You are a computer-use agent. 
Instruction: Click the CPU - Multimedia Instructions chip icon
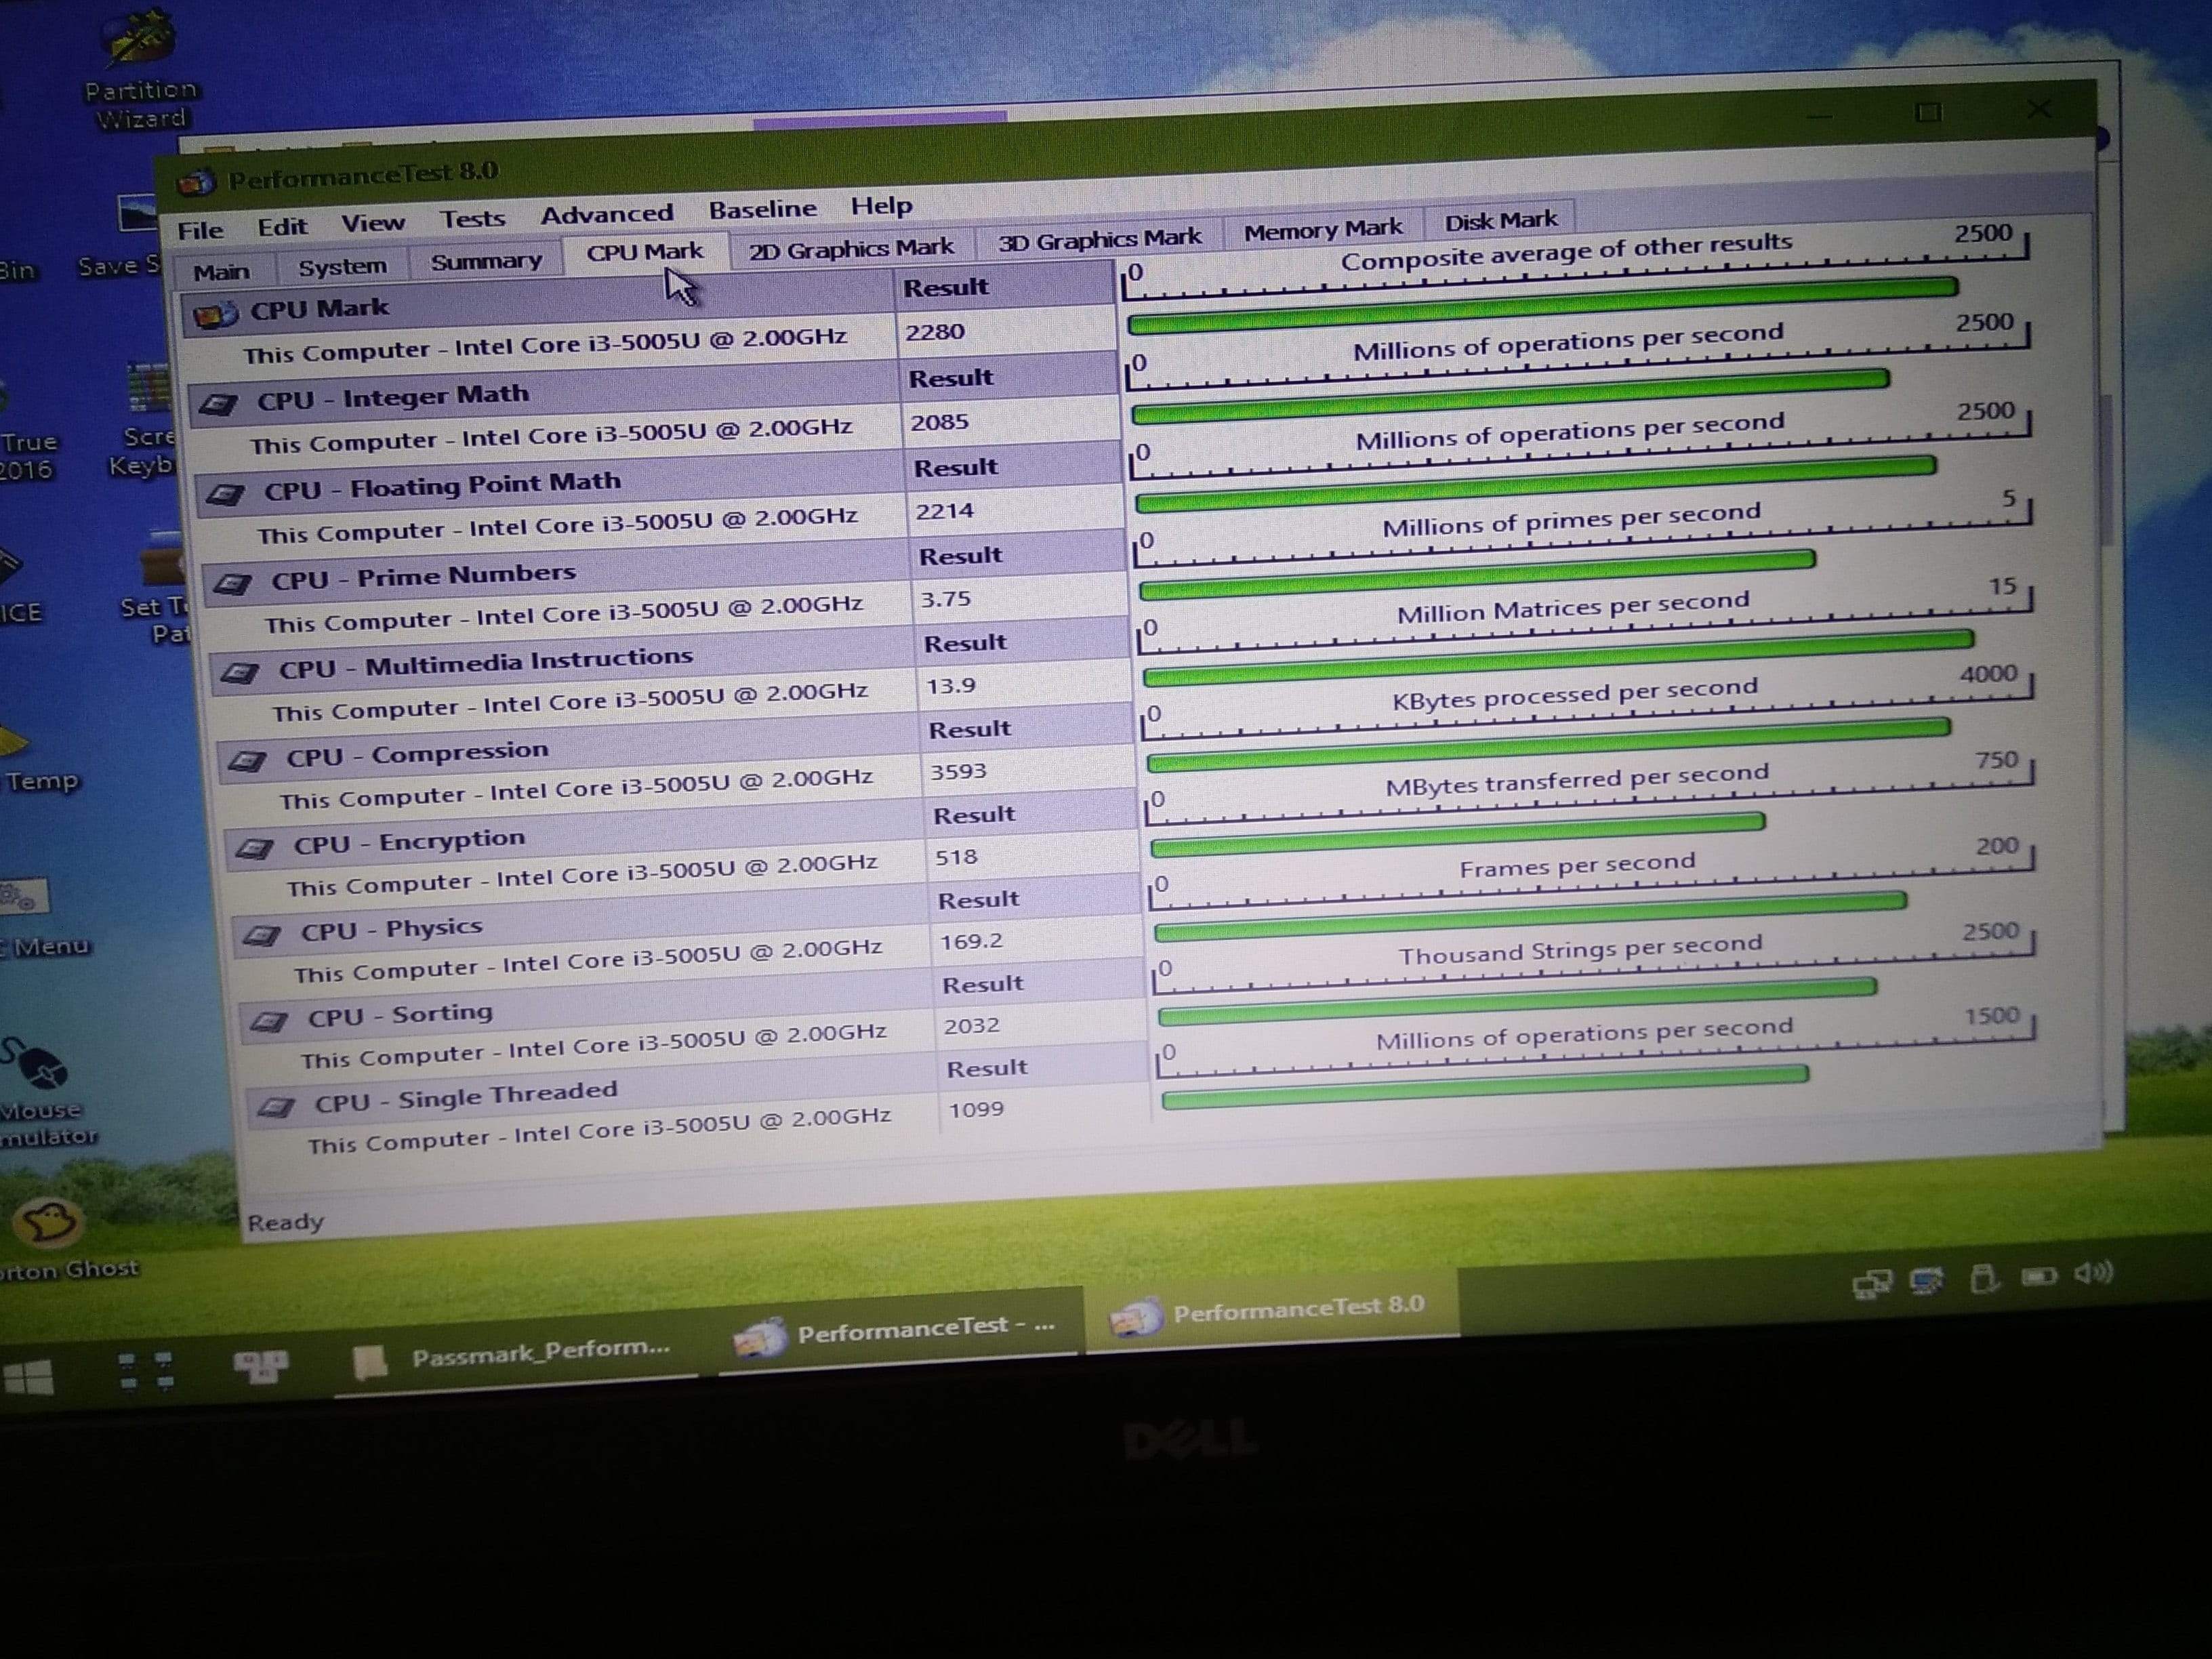point(239,672)
